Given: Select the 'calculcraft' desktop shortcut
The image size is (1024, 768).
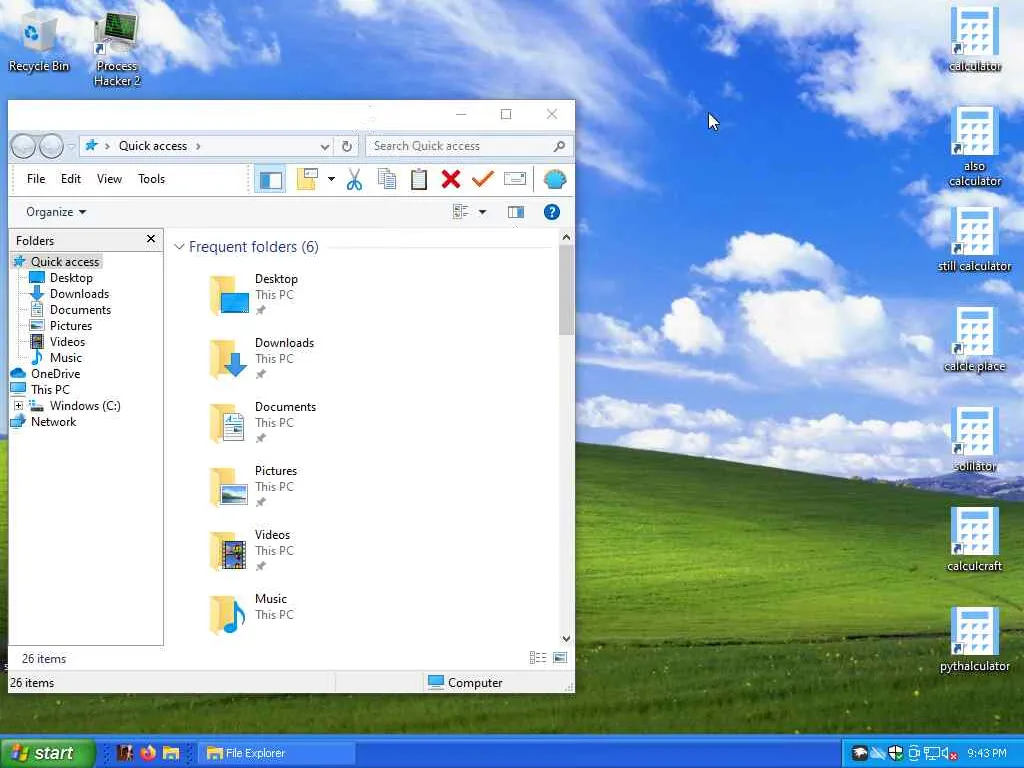Looking at the screenshot, I should pos(974,539).
